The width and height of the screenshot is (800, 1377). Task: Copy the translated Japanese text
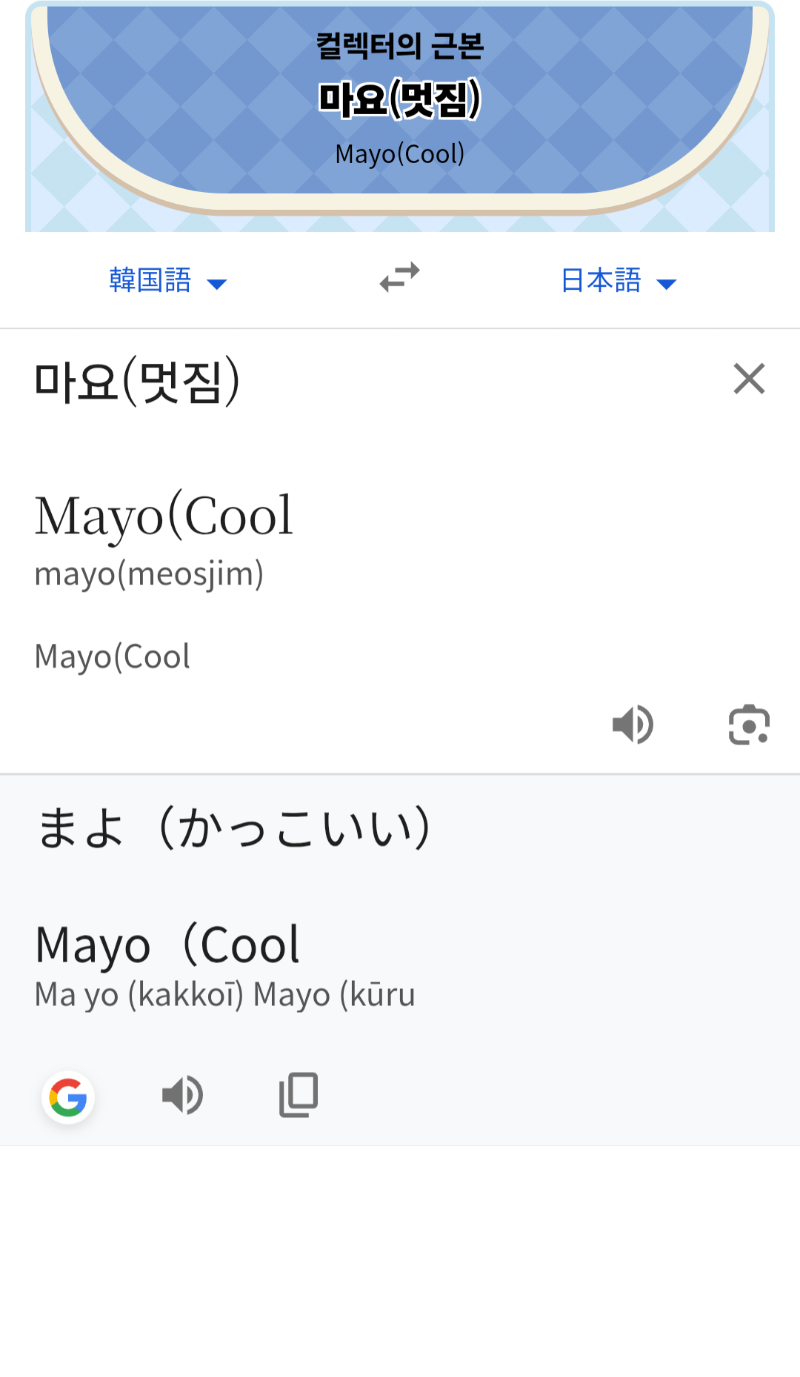[x=298, y=1096]
